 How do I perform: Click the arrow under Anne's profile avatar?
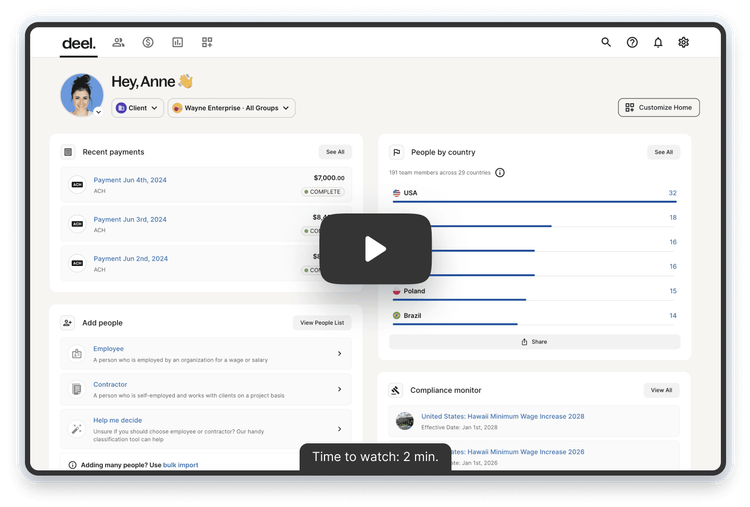point(98,112)
